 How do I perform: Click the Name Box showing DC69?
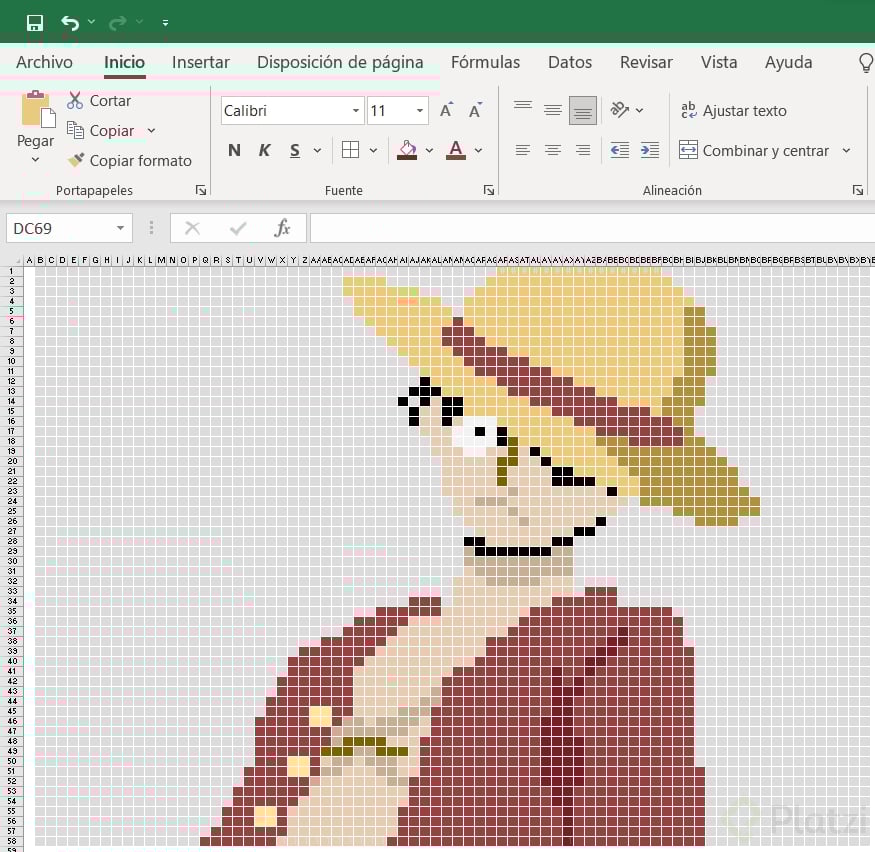coord(60,228)
